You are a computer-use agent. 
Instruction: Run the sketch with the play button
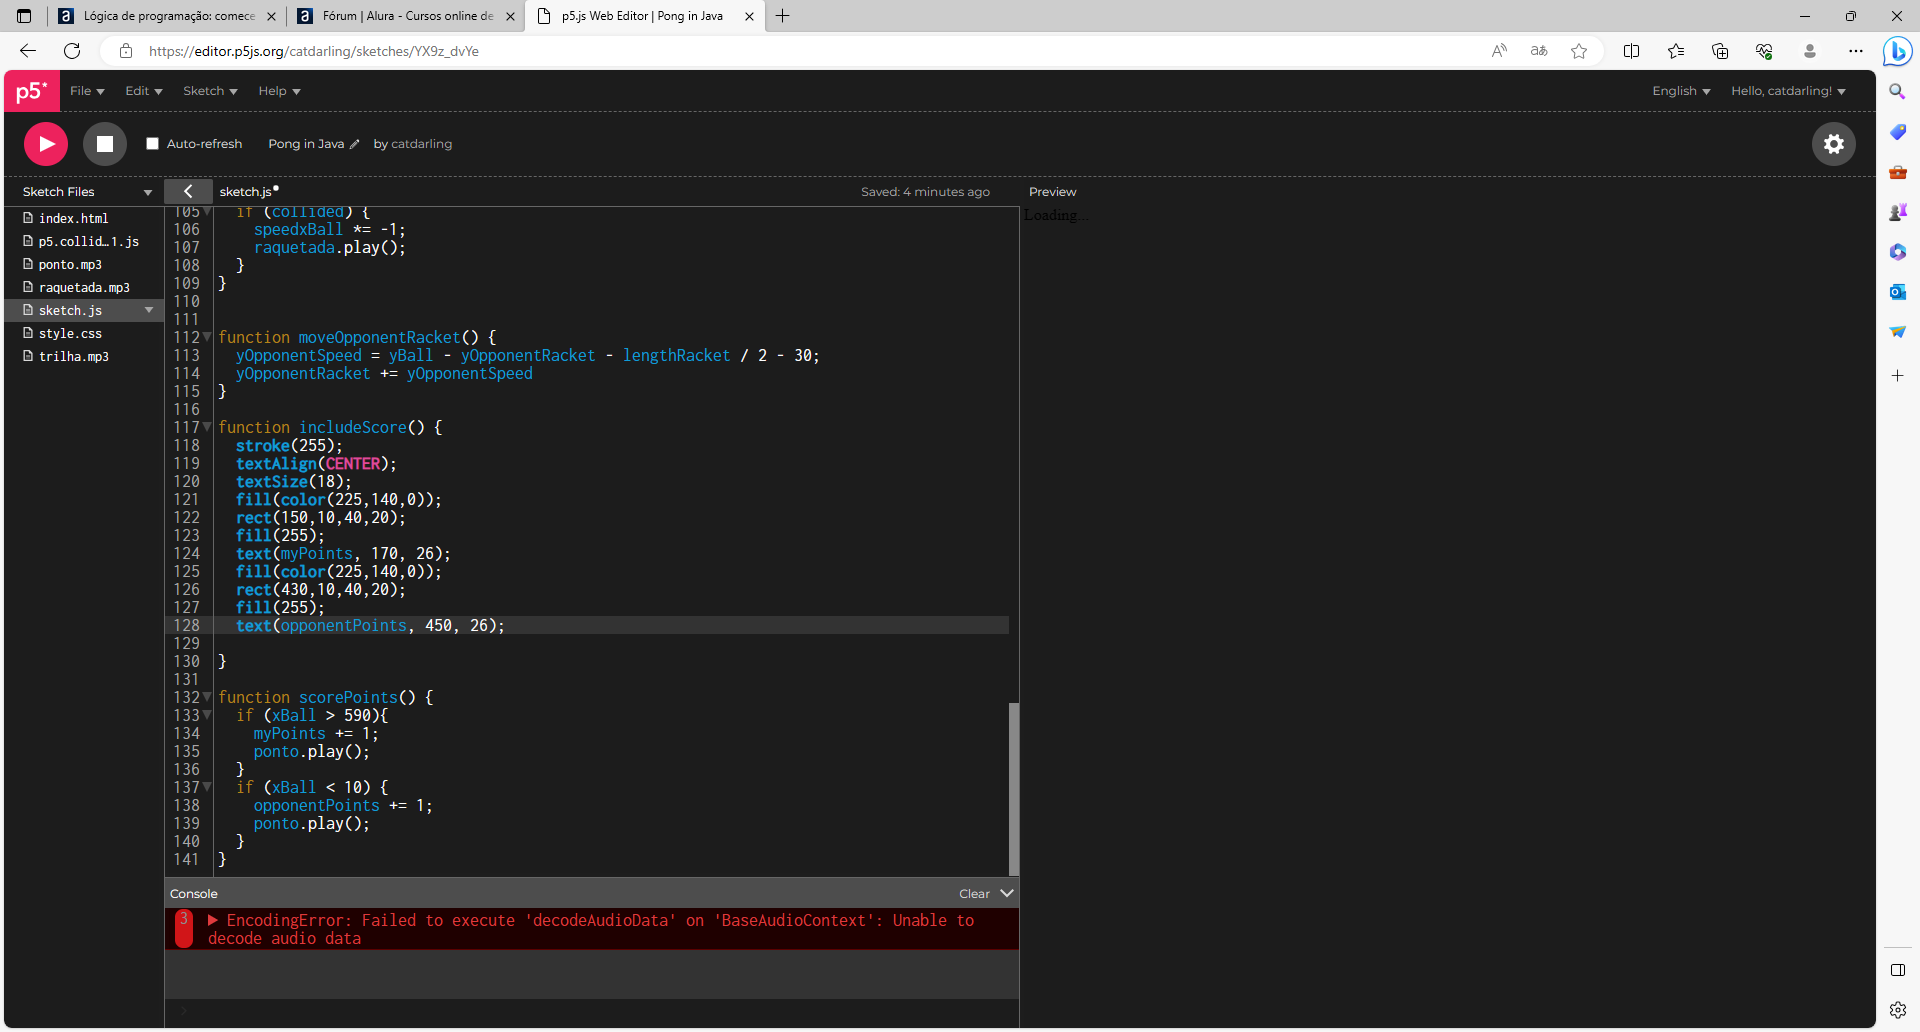(x=46, y=144)
